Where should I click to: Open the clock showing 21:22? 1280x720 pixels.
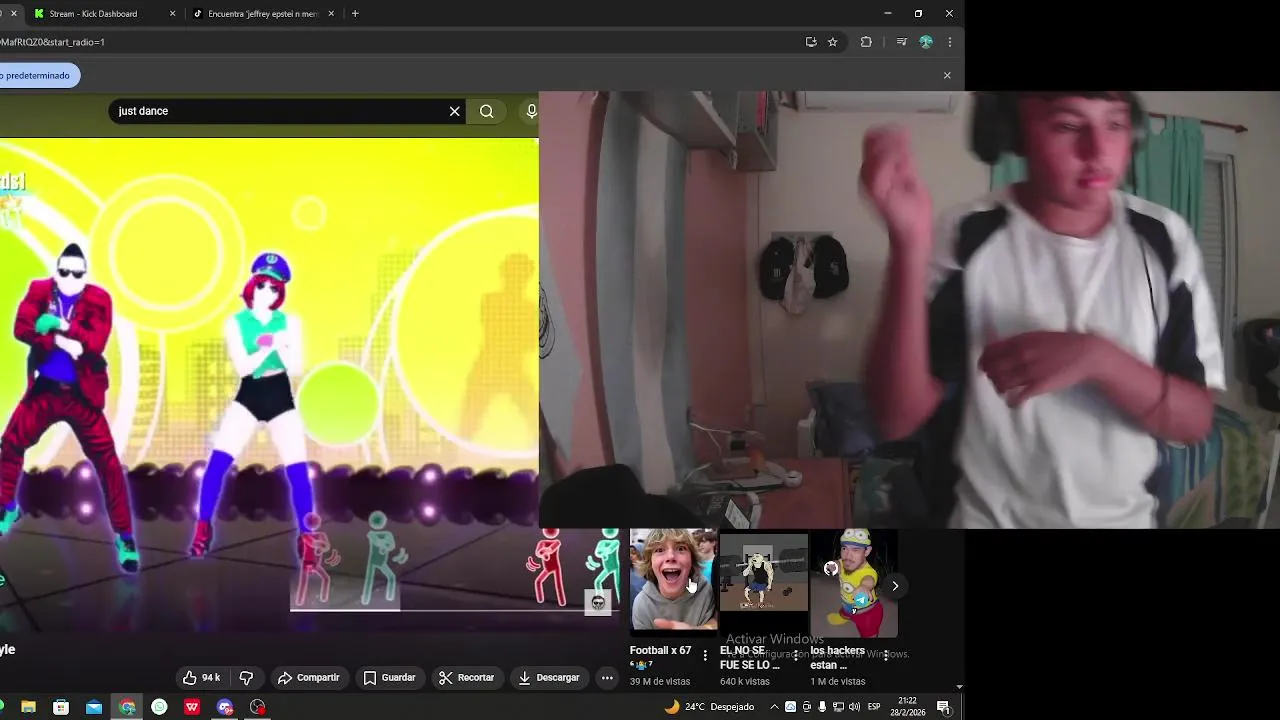907,707
